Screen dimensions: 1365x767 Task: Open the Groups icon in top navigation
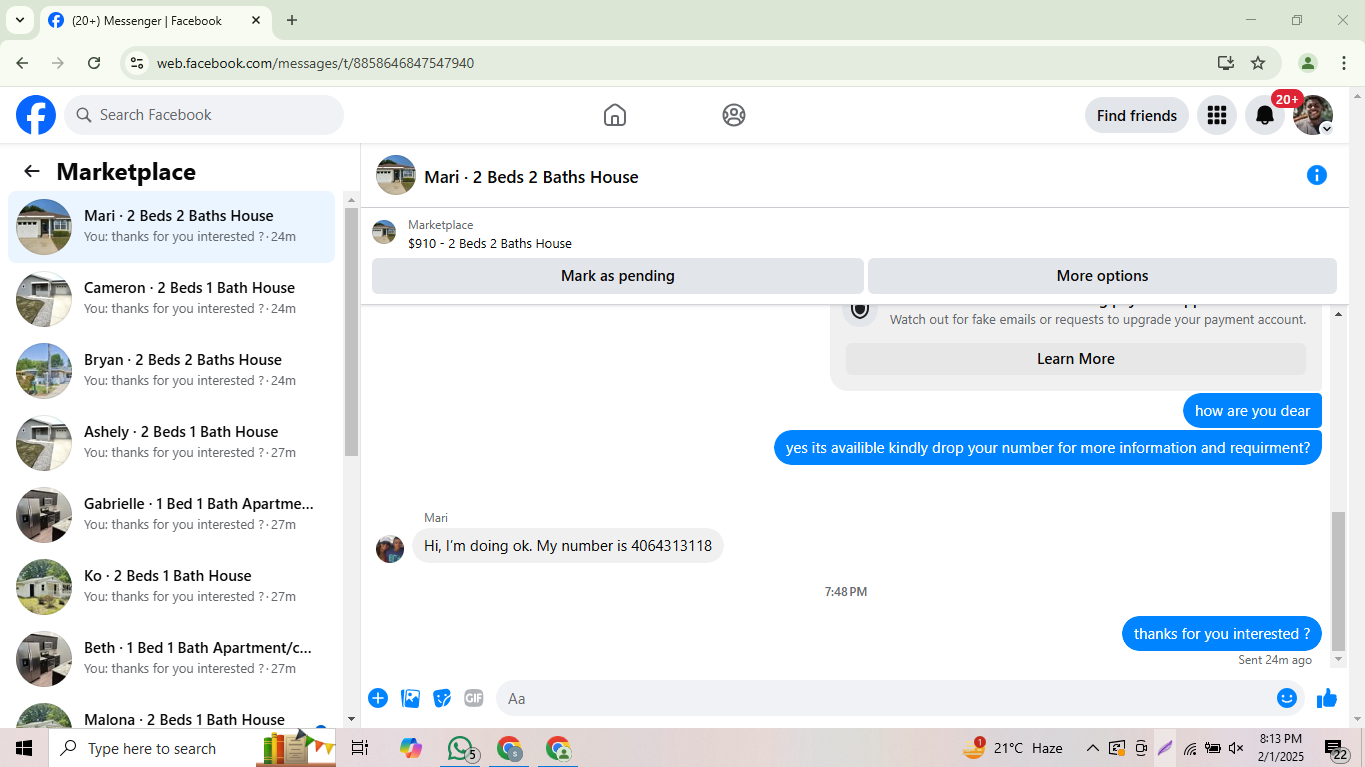(x=734, y=115)
